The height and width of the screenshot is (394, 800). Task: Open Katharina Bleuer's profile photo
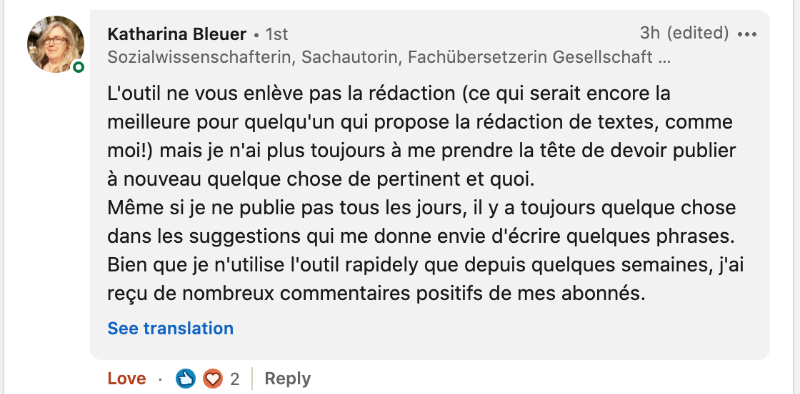click(x=56, y=44)
